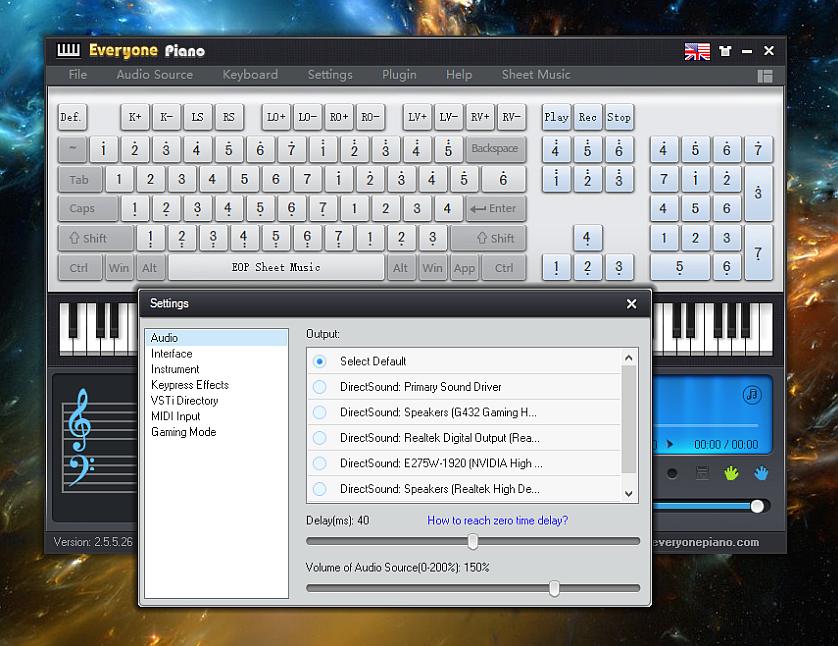Click the RO- right octave down button
838x646 pixels.
click(370, 117)
